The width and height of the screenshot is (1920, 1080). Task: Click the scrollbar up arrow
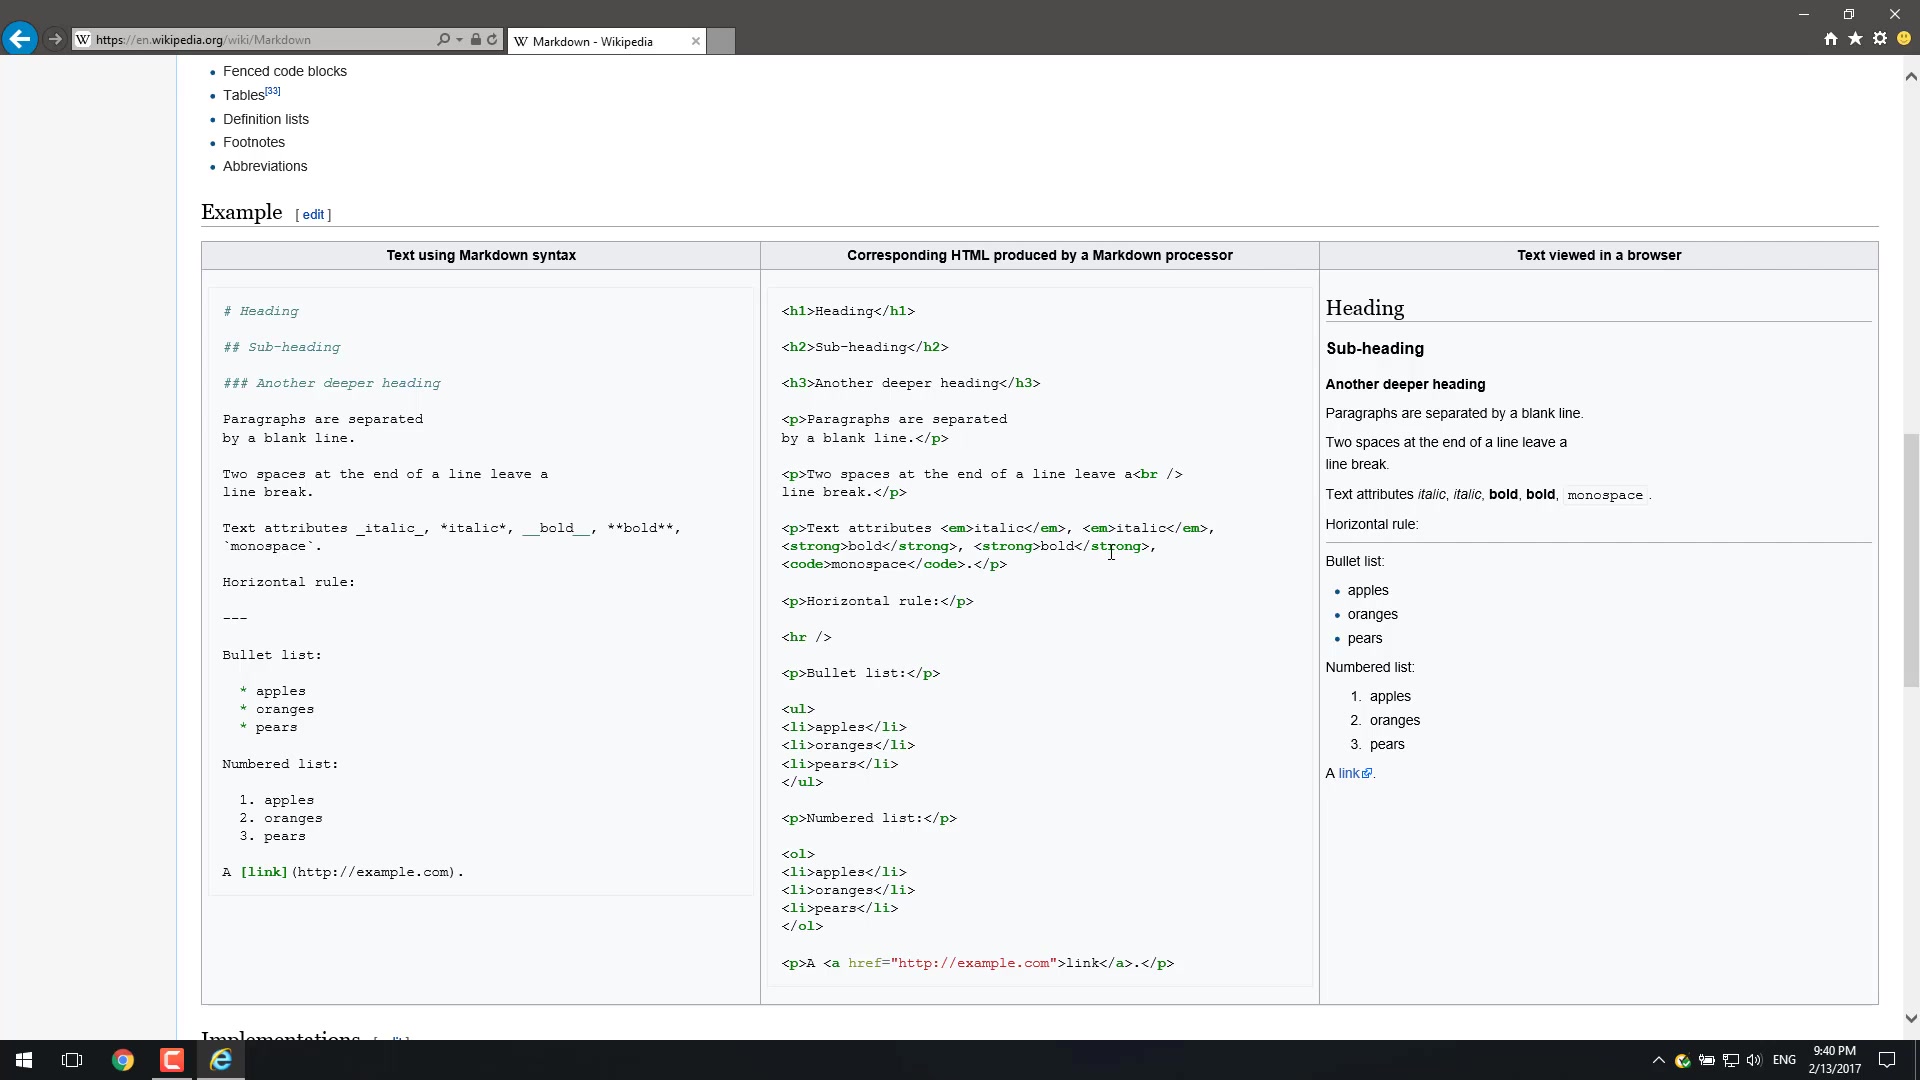click(x=1911, y=76)
